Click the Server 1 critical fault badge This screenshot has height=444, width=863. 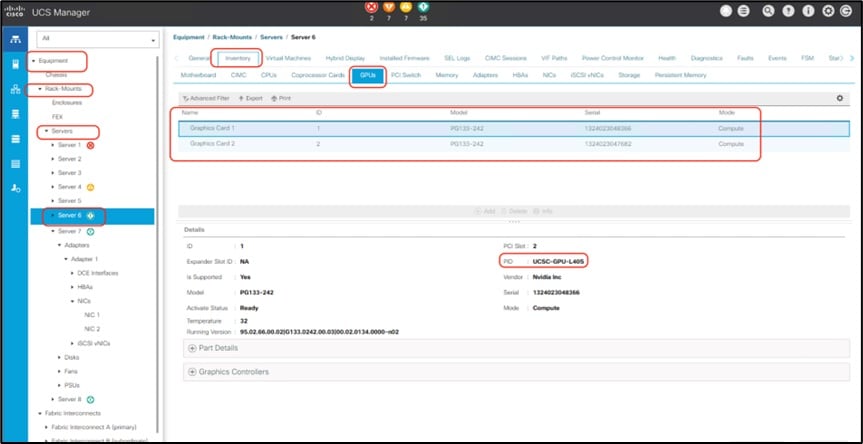pyautogui.click(x=91, y=145)
